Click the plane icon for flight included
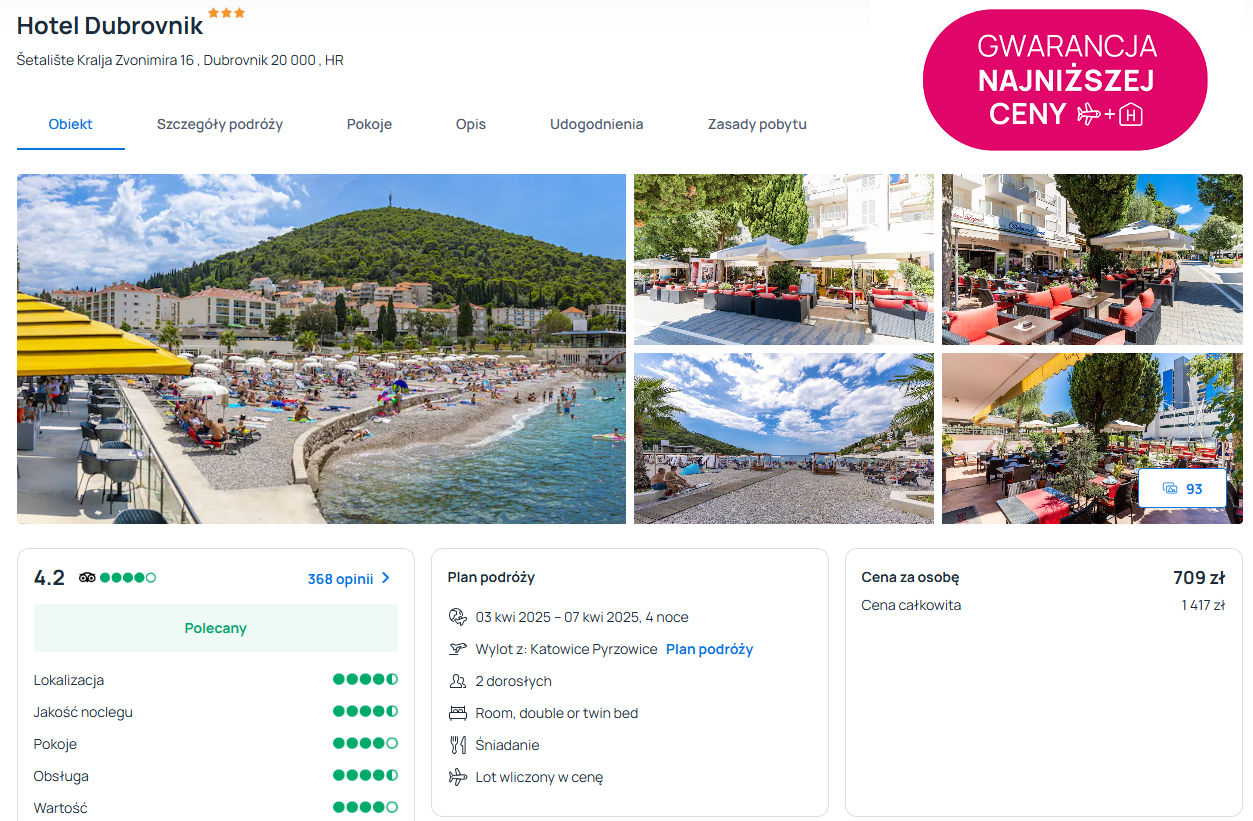 pyautogui.click(x=458, y=777)
